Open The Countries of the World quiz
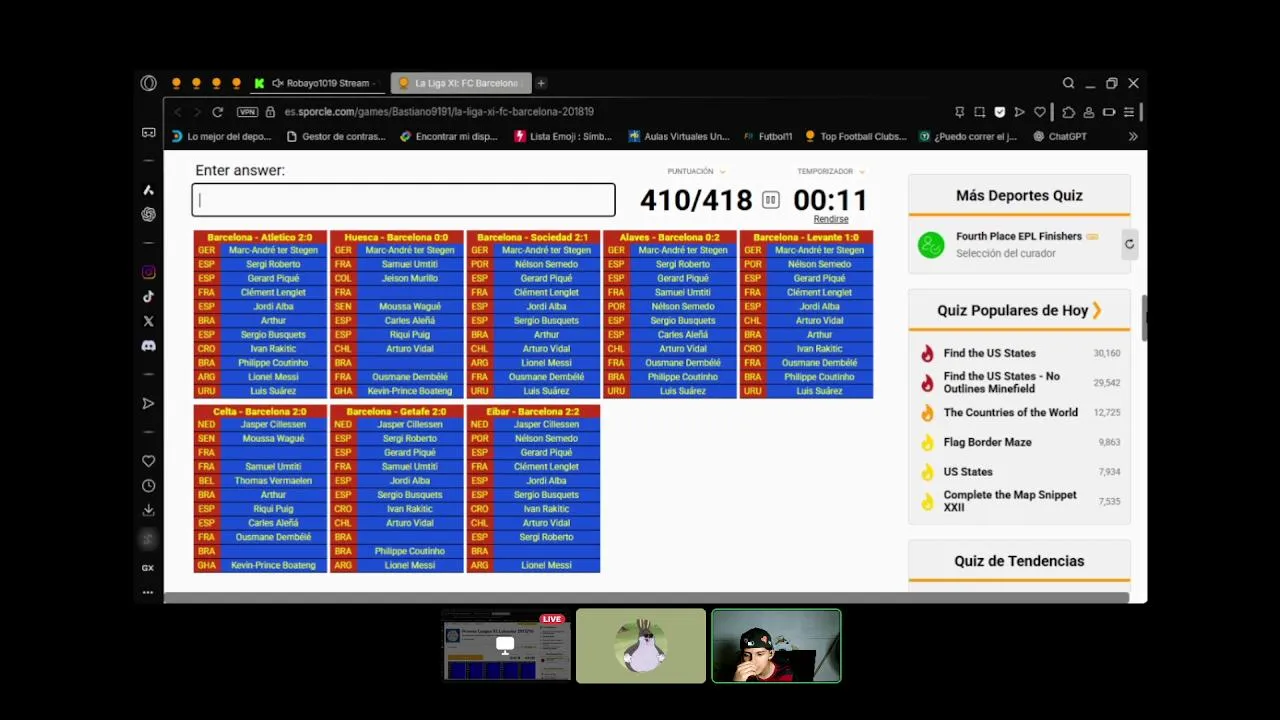 pos(1010,412)
